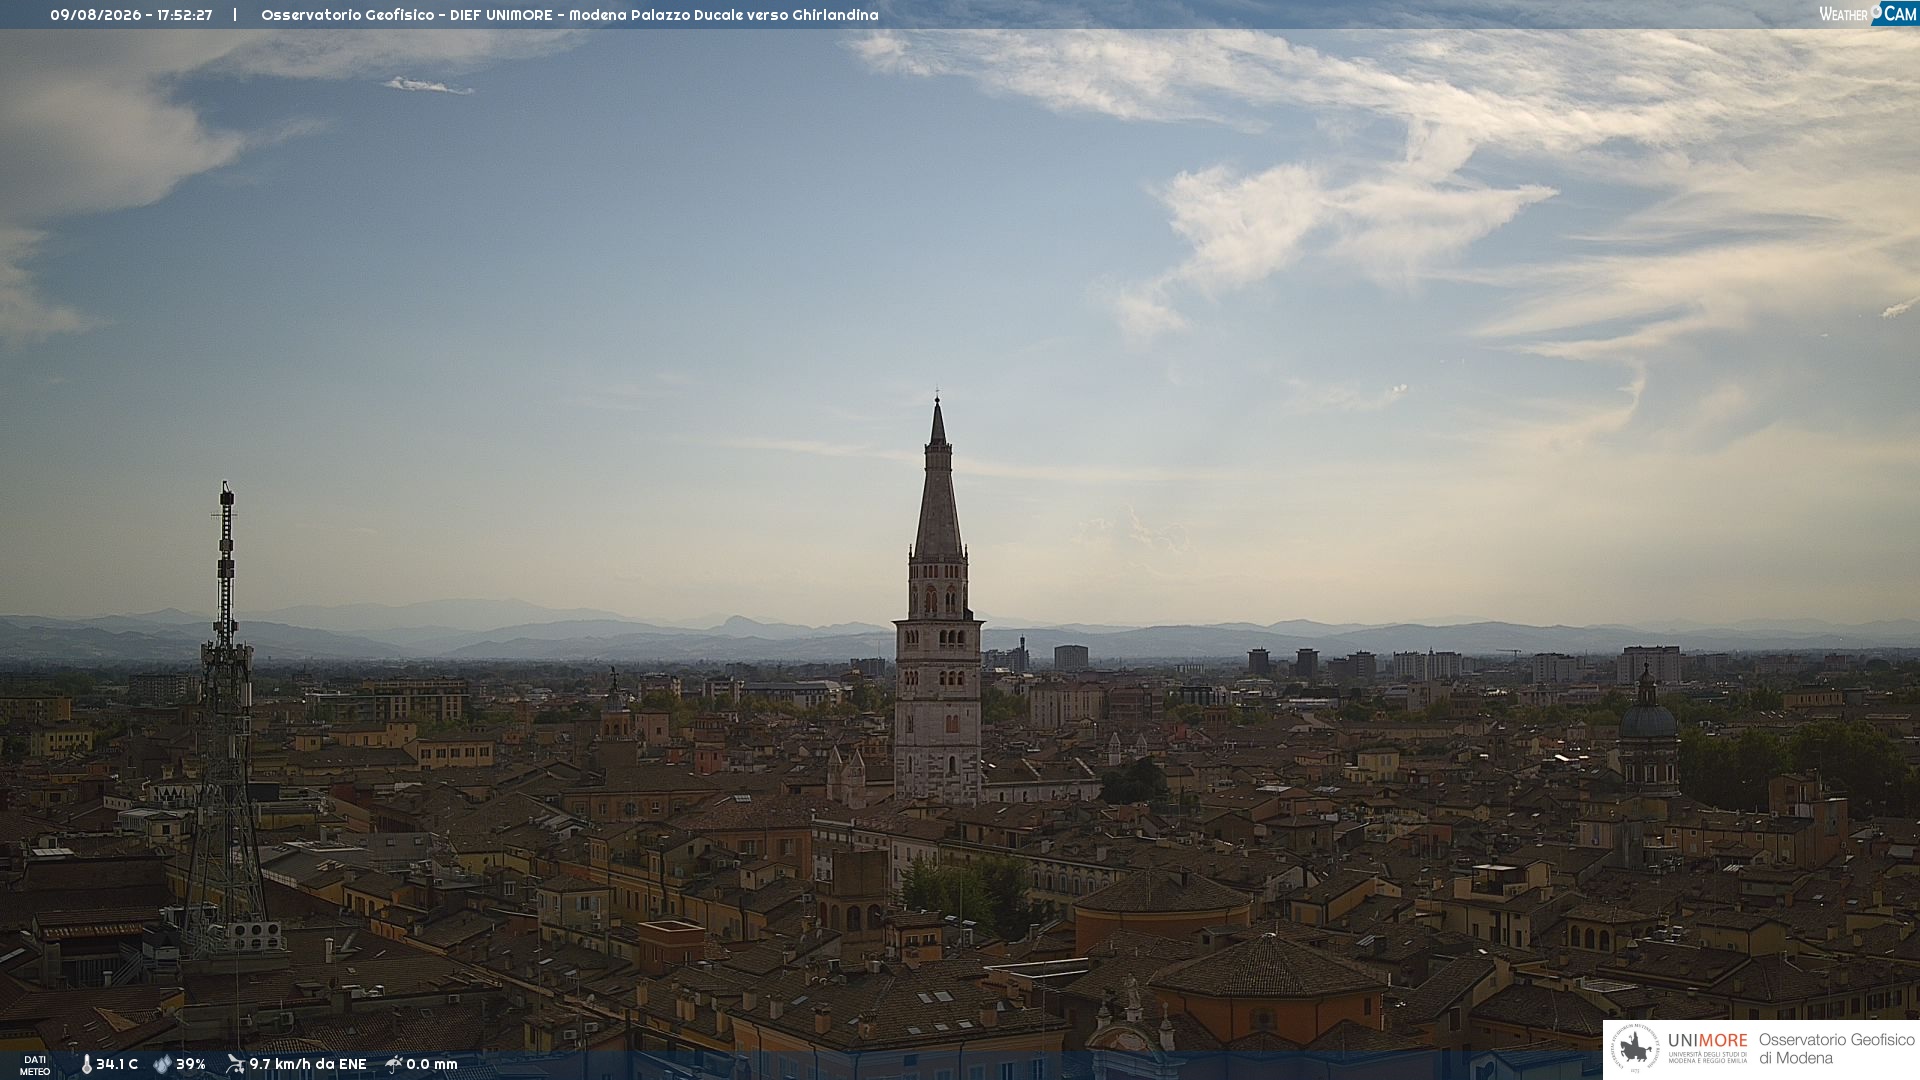The image size is (1920, 1080).
Task: Click the humidity droplets icon beside 39%
Action: click(x=162, y=1064)
